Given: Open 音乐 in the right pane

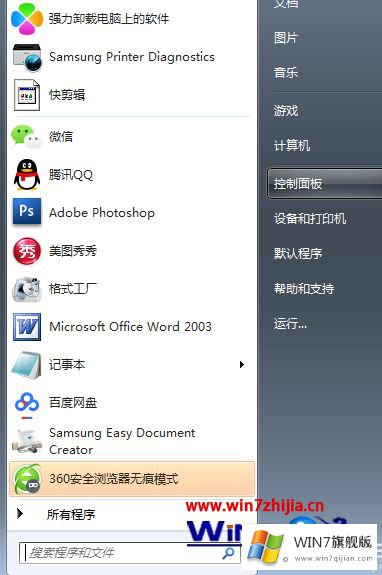Looking at the screenshot, I should (286, 72).
